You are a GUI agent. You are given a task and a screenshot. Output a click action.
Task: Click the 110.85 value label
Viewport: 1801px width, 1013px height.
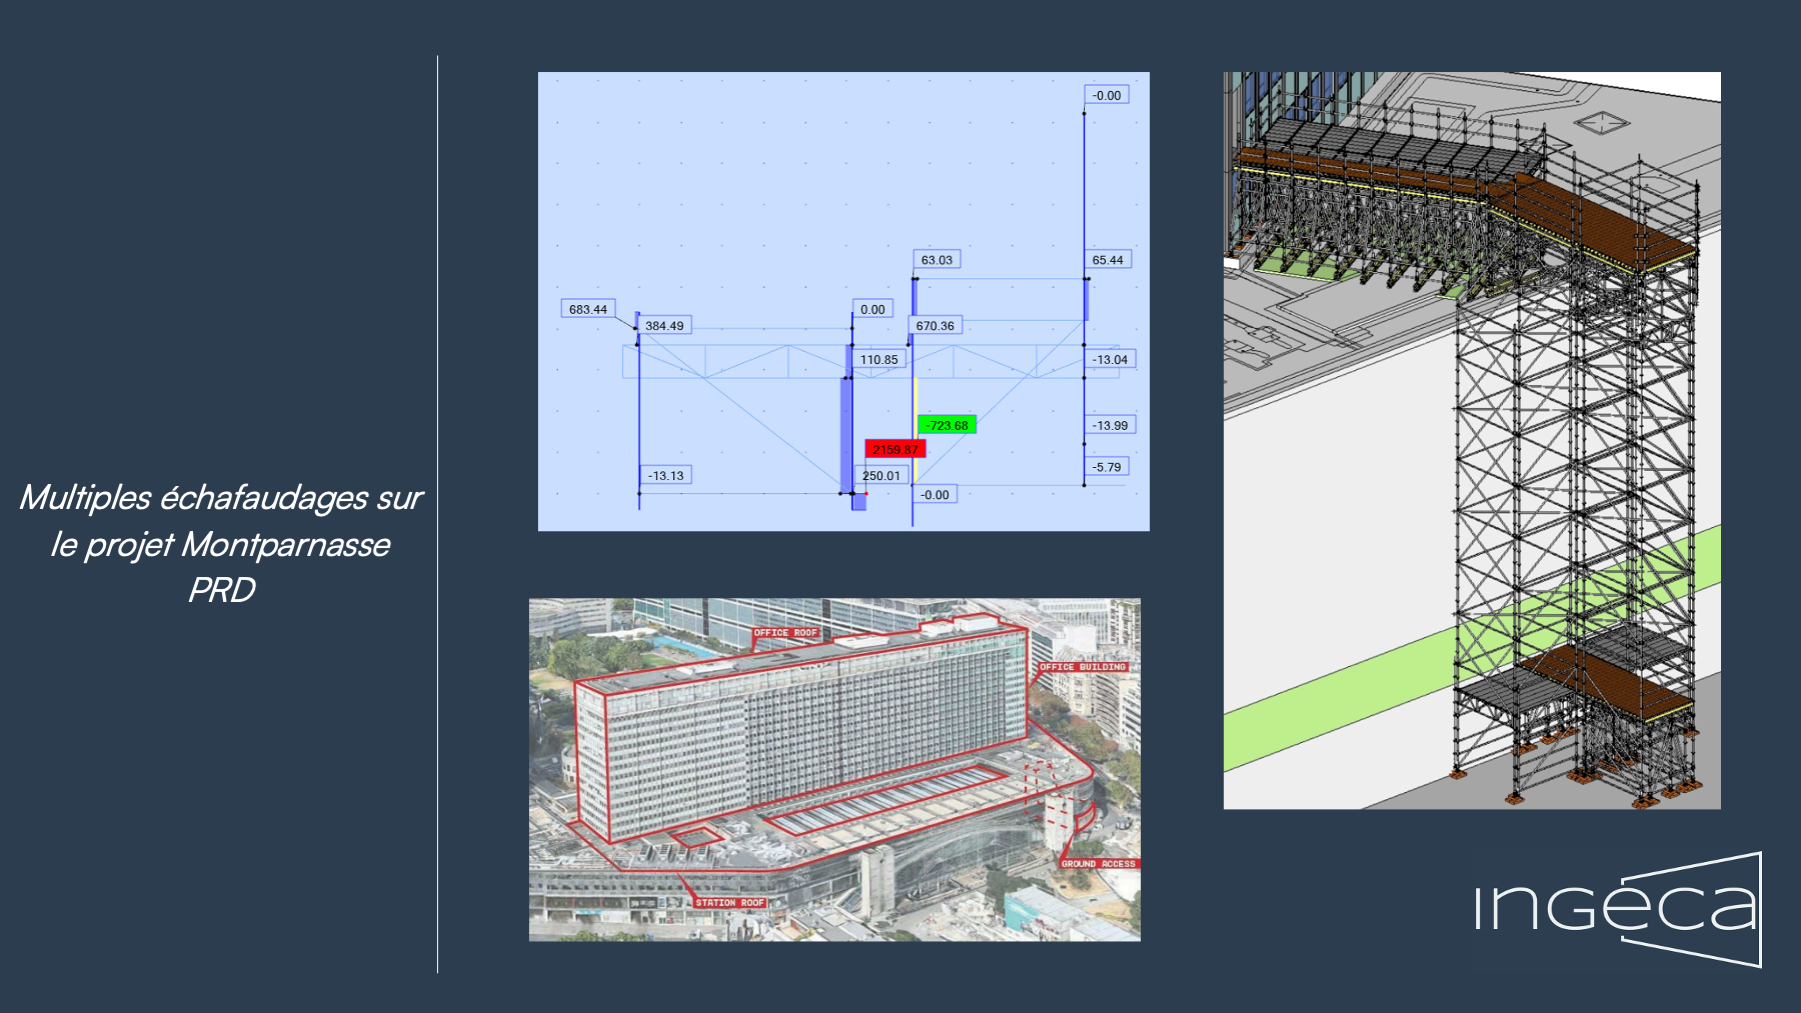tap(879, 360)
